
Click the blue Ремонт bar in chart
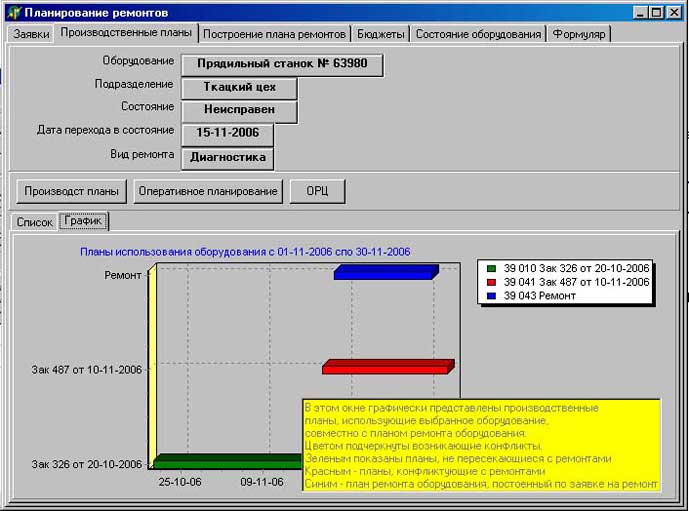[386, 272]
